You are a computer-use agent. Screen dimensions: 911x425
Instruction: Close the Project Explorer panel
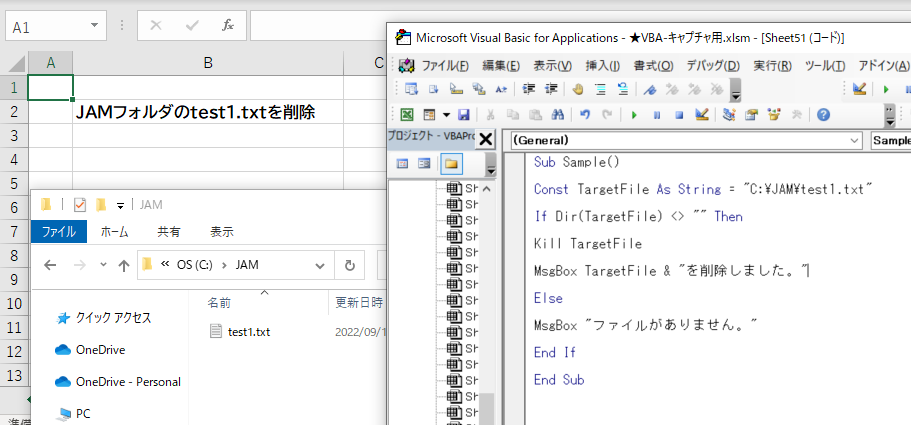tap(486, 139)
